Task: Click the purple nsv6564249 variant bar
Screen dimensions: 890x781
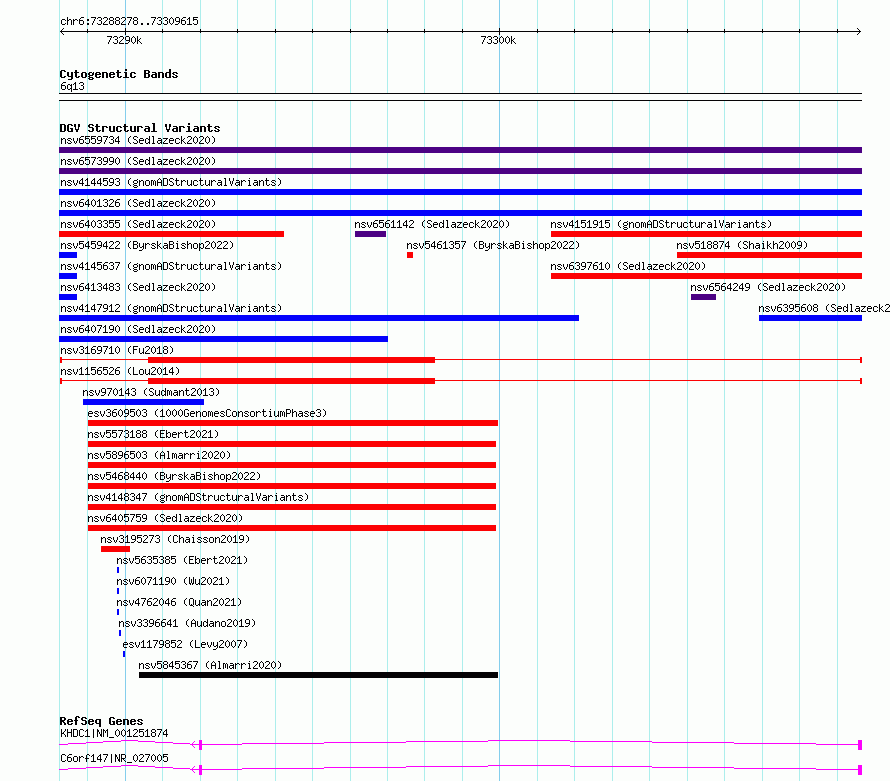Action: point(703,297)
